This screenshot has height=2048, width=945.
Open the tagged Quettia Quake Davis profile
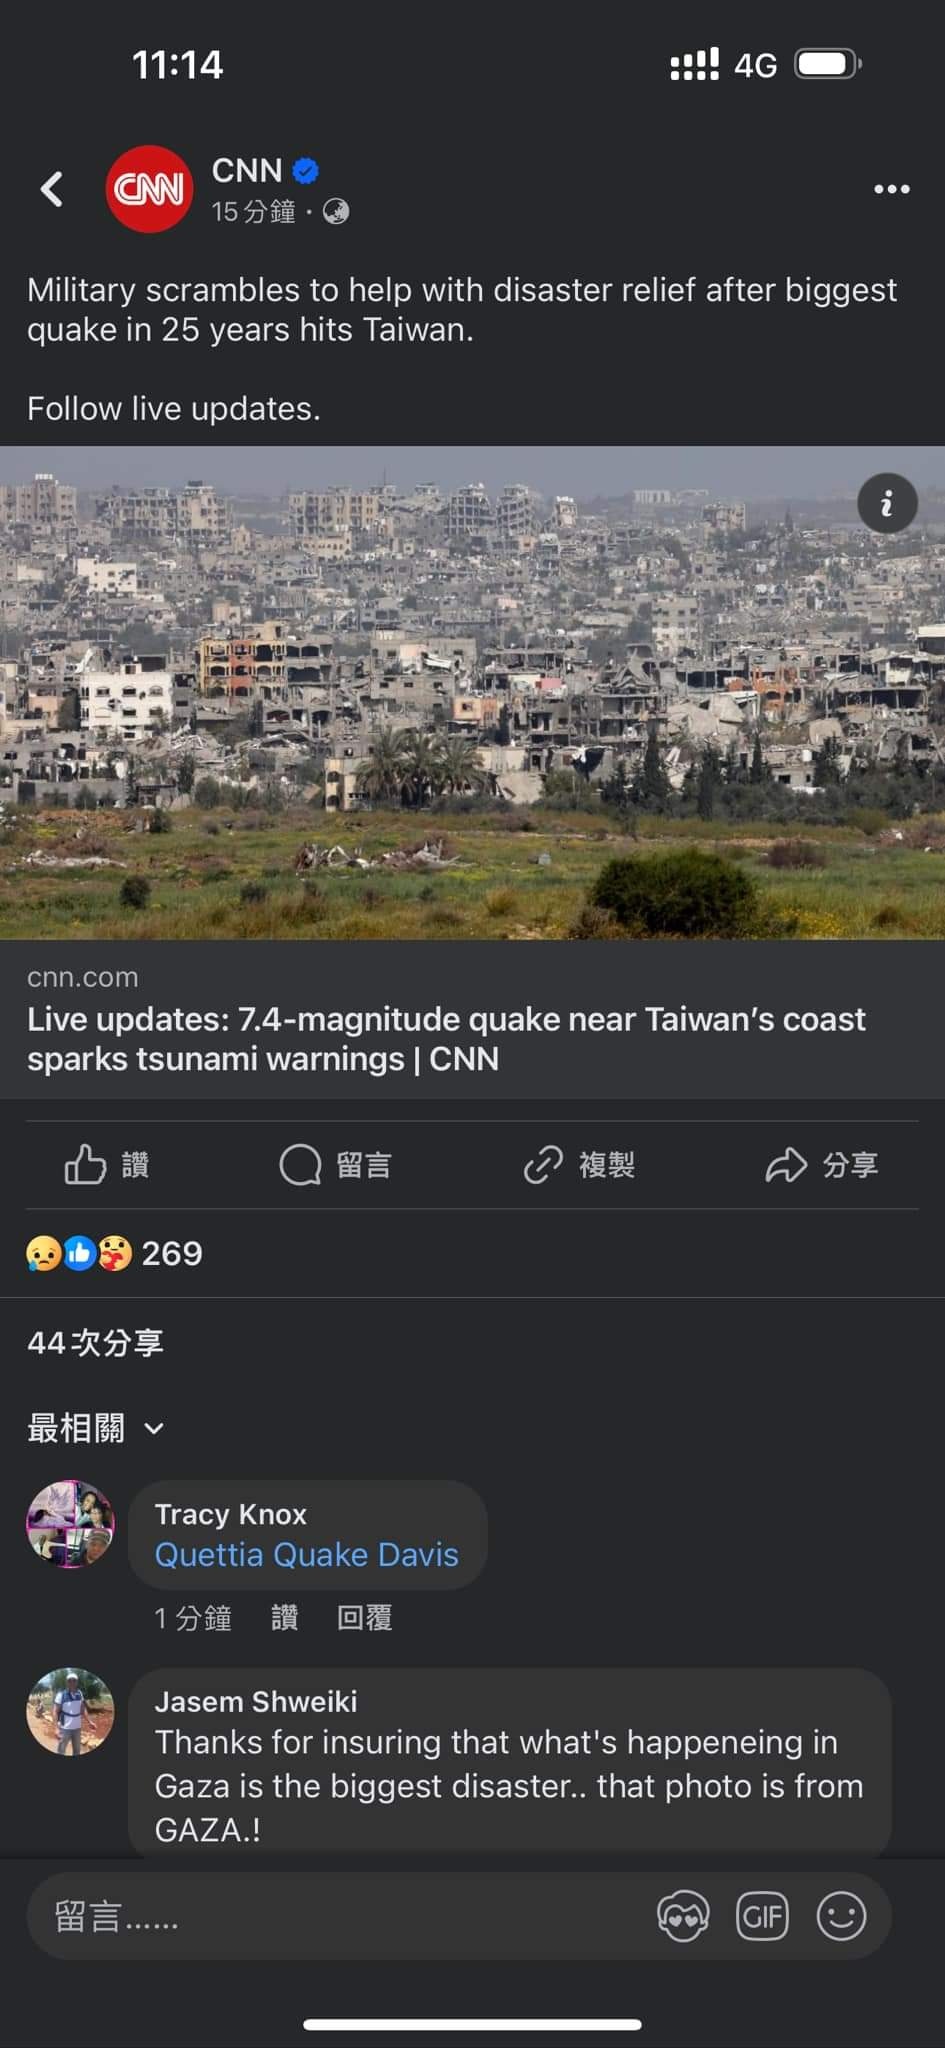click(x=306, y=1555)
